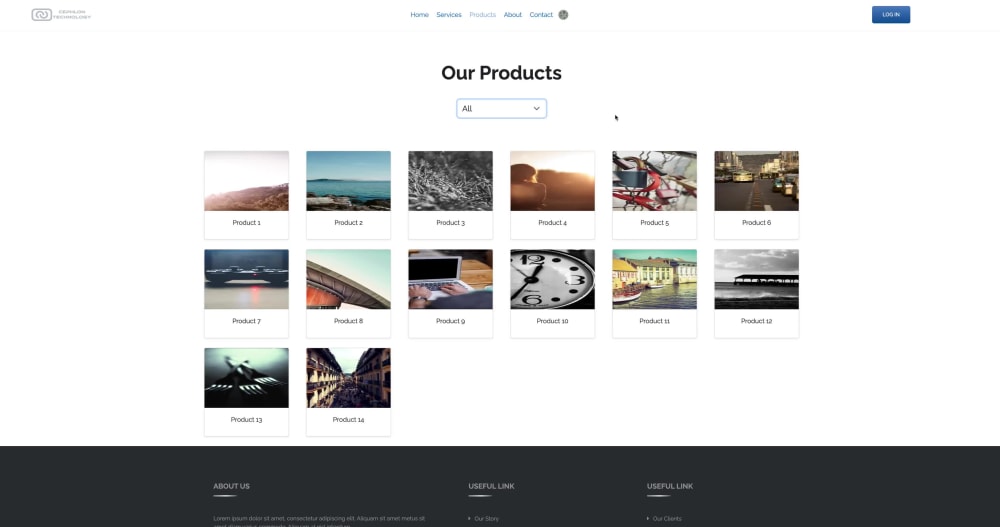Screen dimensions: 1000x527
Task: Click the "Product 4" caption text
Action: [552, 223]
